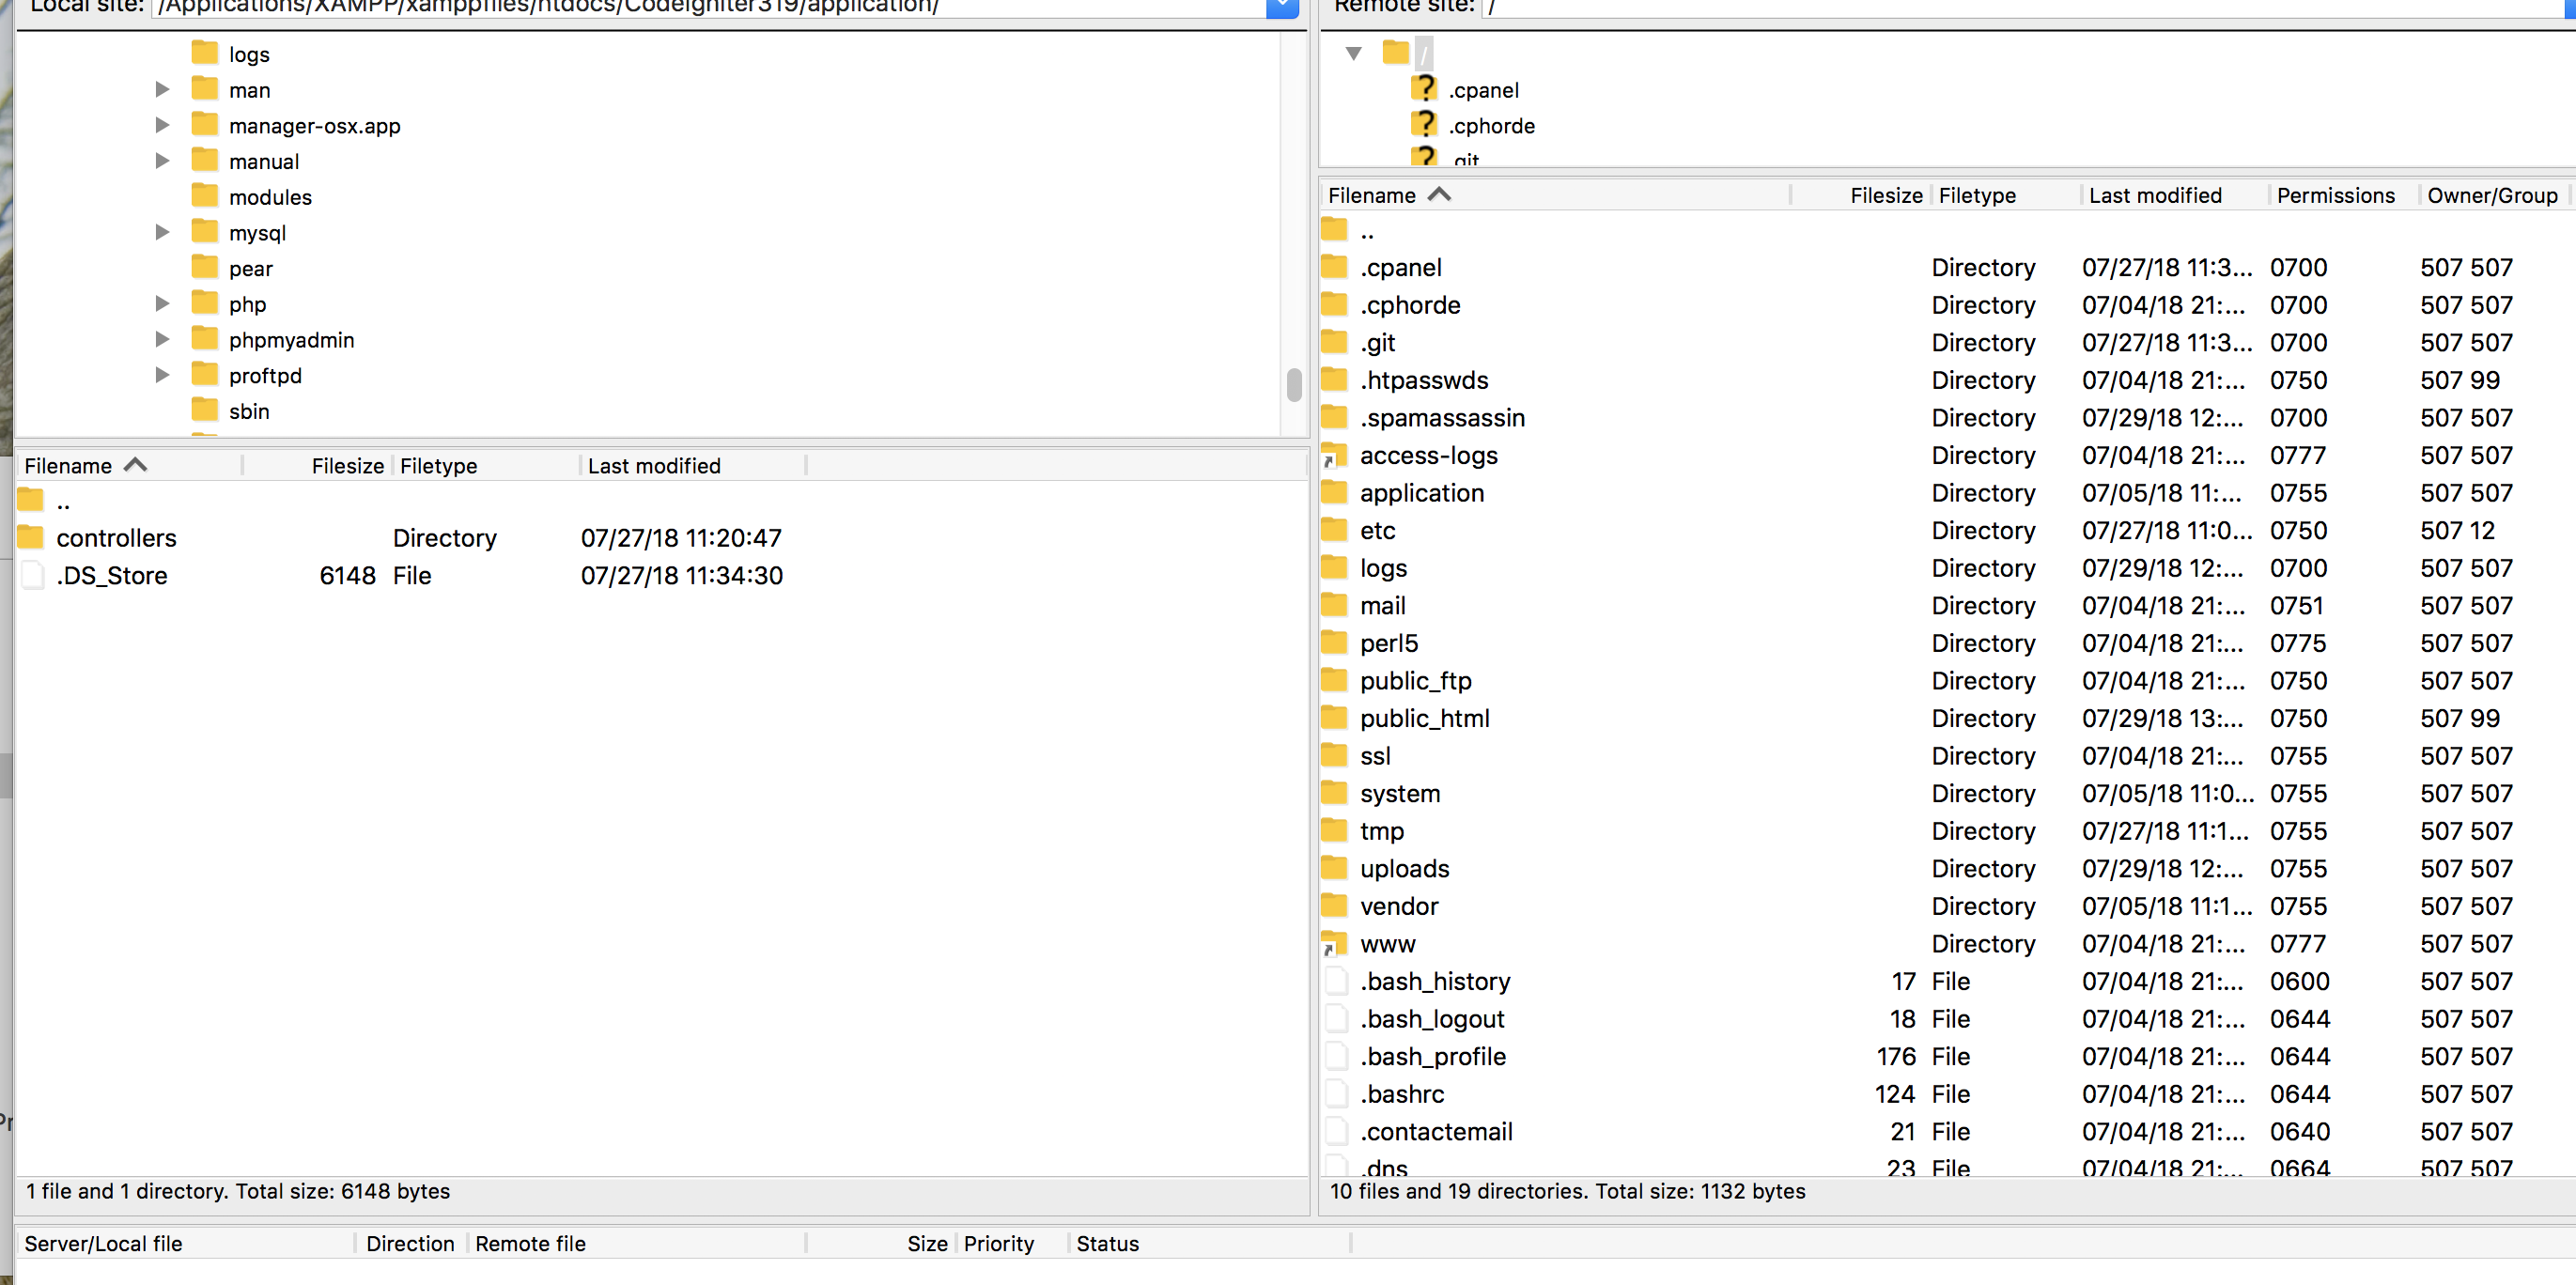Screen dimensions: 2576x1285
Task: Click the Server/Local file queue column header
Action: pos(186,1243)
